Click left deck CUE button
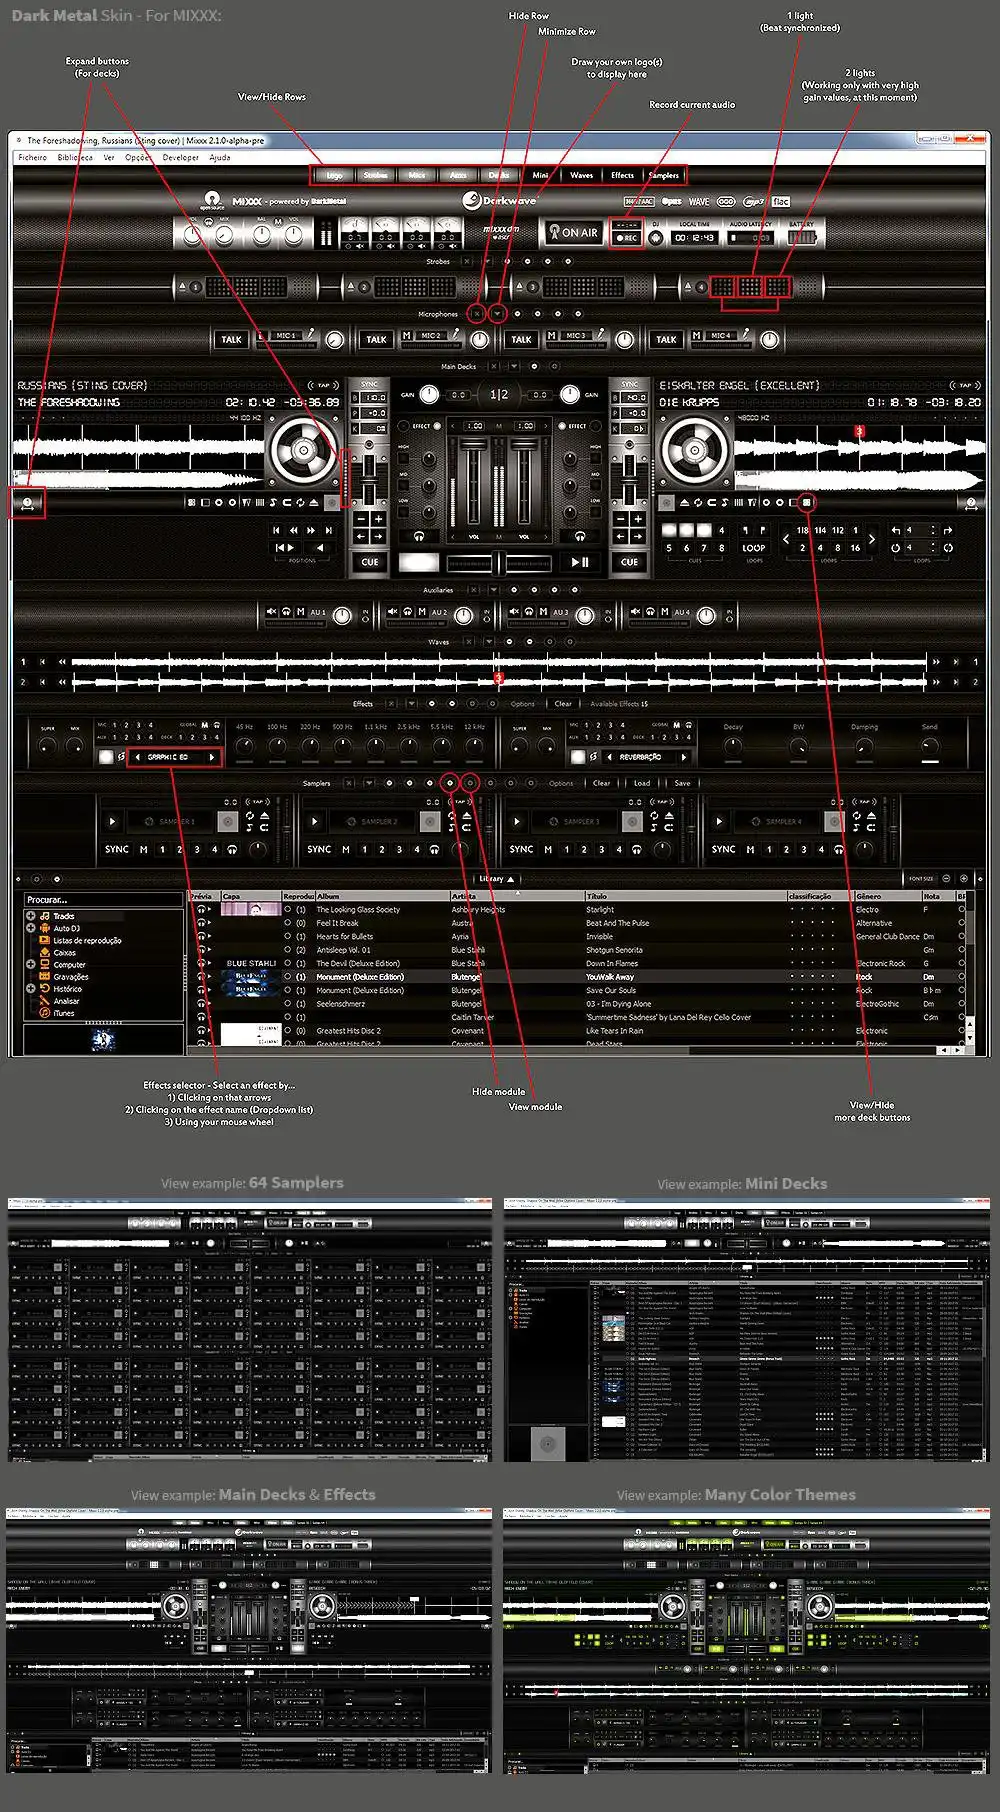The width and height of the screenshot is (1000, 1812). point(369,562)
